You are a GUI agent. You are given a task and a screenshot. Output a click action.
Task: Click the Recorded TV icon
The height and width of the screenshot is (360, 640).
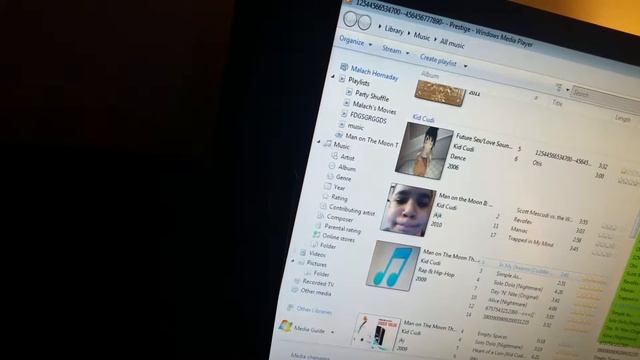coord(297,281)
